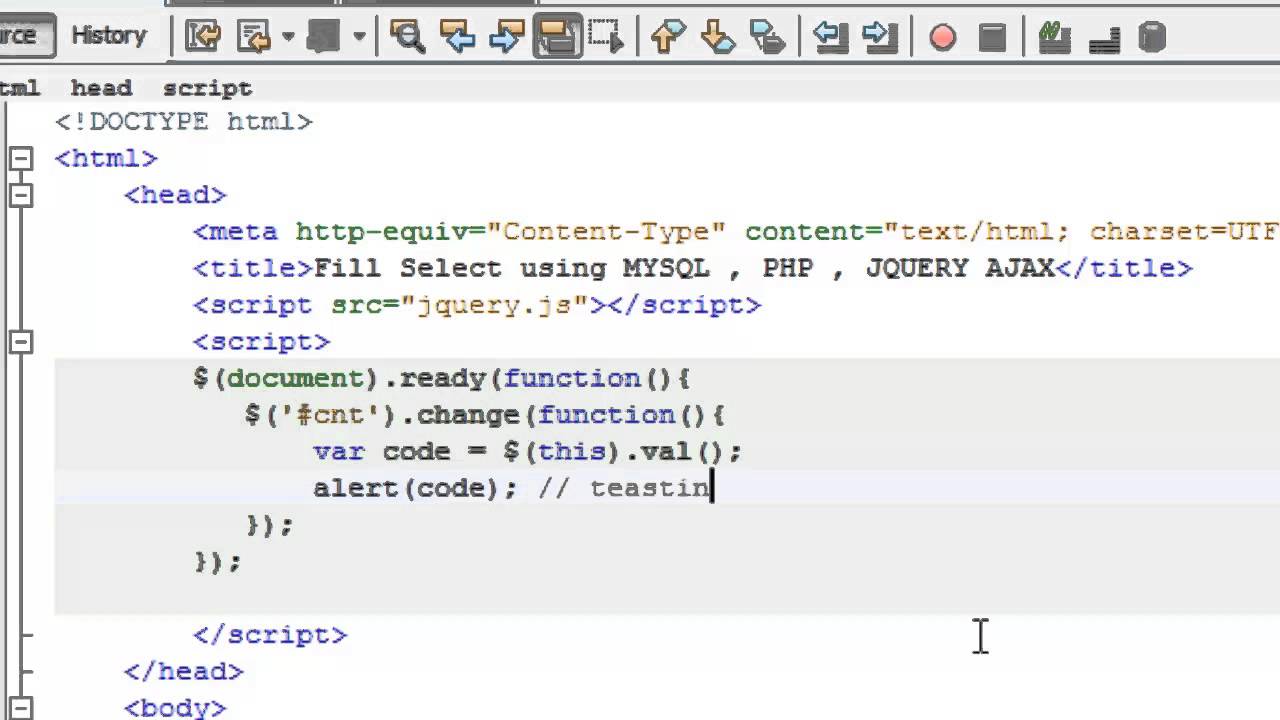Screen dimensions: 1280x720
Task: Click the var code = $(this).val() line
Action: click(x=527, y=452)
